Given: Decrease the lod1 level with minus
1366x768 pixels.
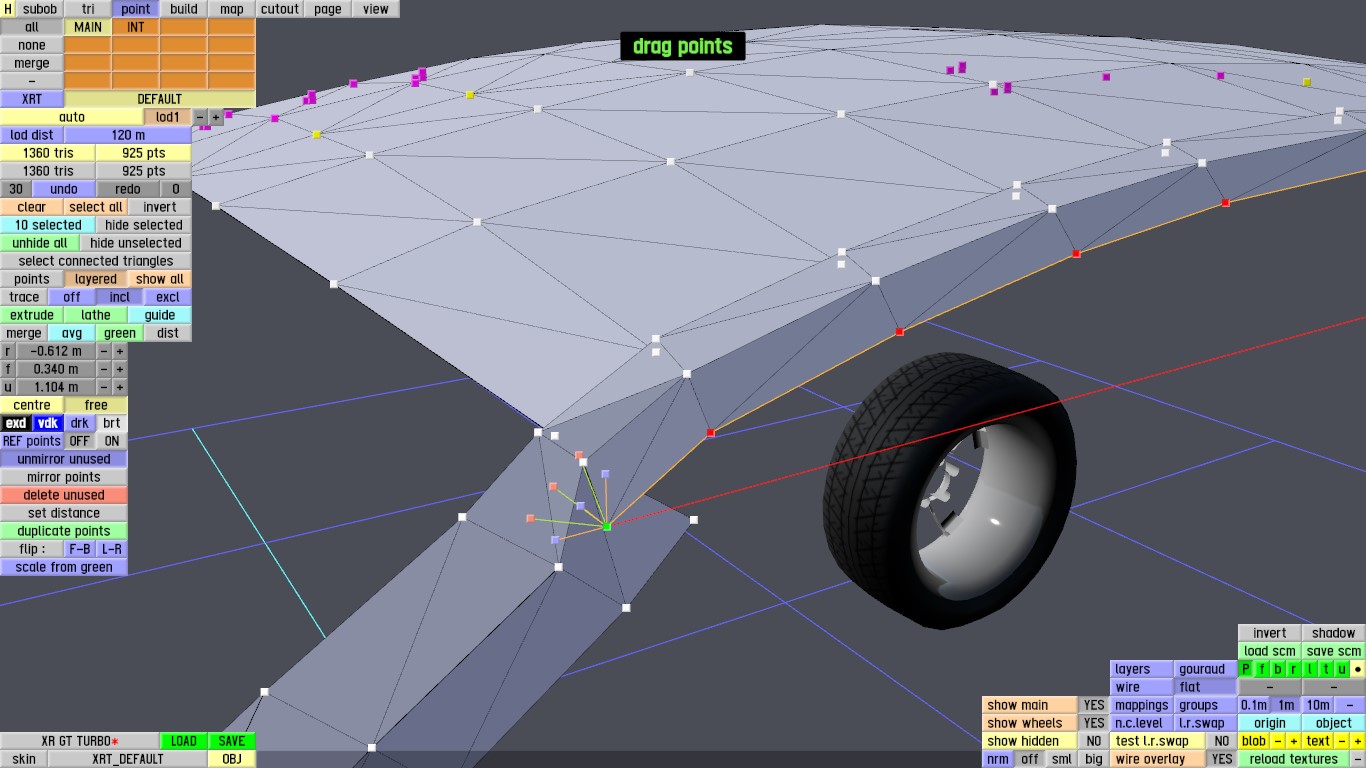Looking at the screenshot, I should pyautogui.click(x=200, y=117).
